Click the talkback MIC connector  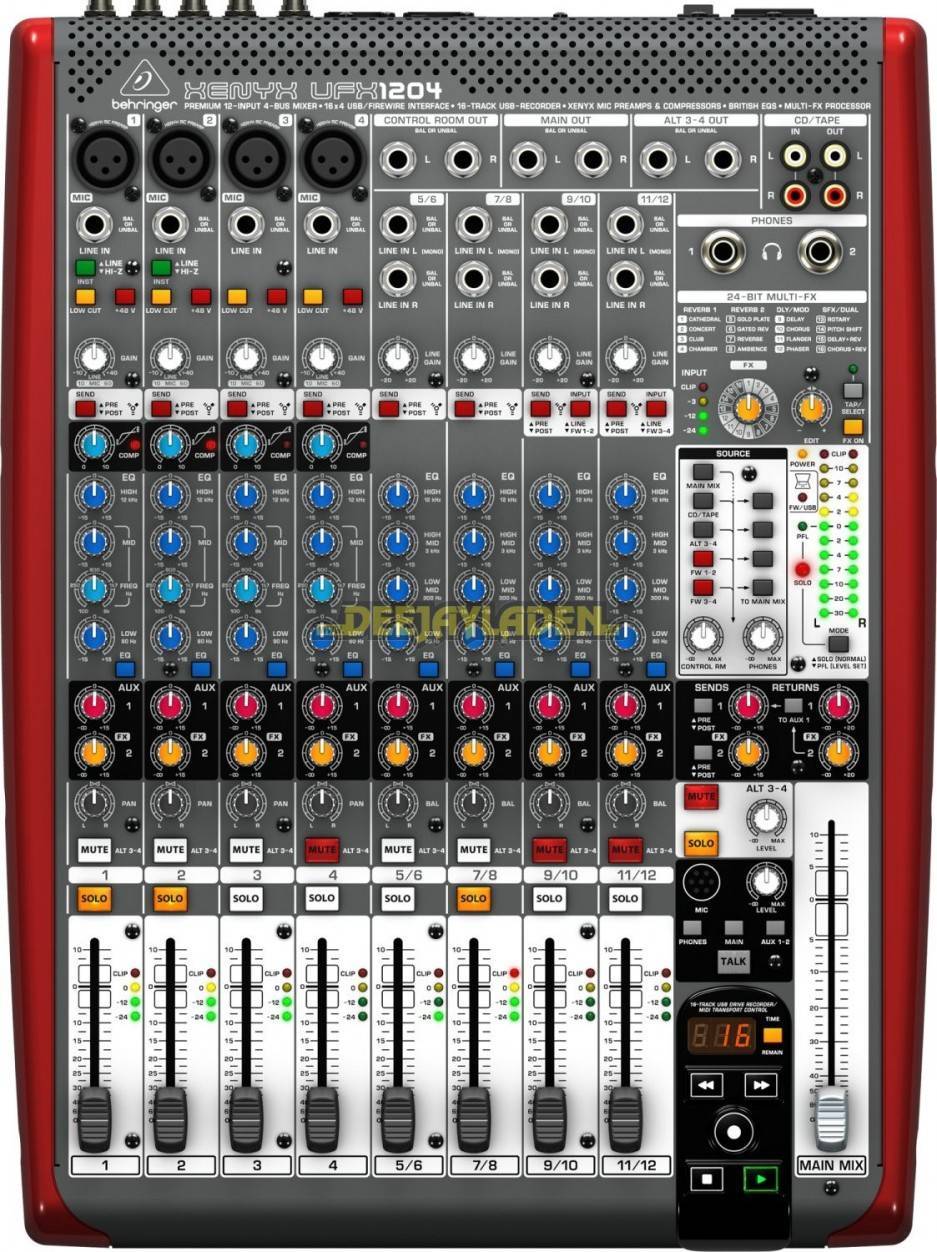coord(700,885)
